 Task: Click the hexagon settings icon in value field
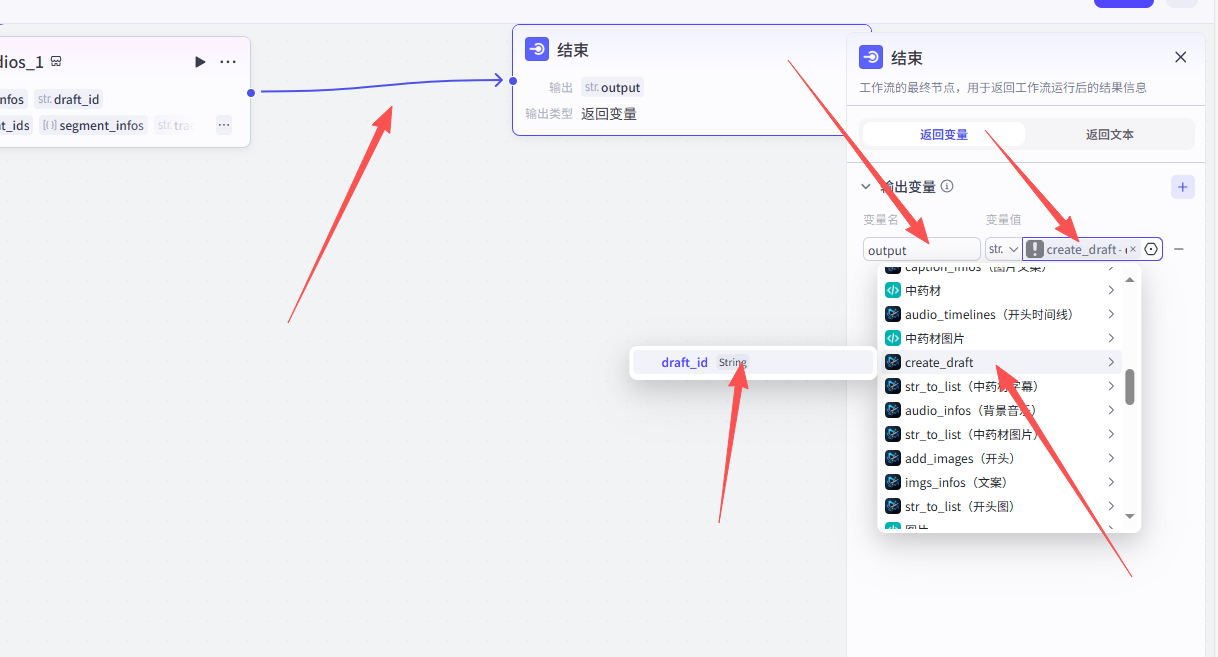1151,249
